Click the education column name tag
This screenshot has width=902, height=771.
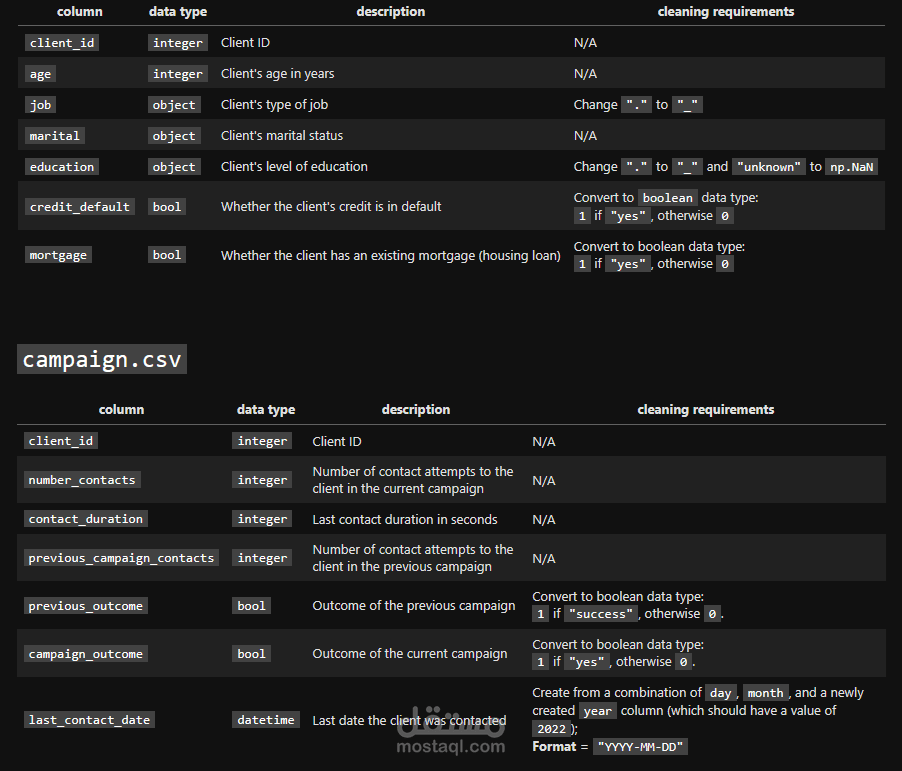pyautogui.click(x=62, y=167)
